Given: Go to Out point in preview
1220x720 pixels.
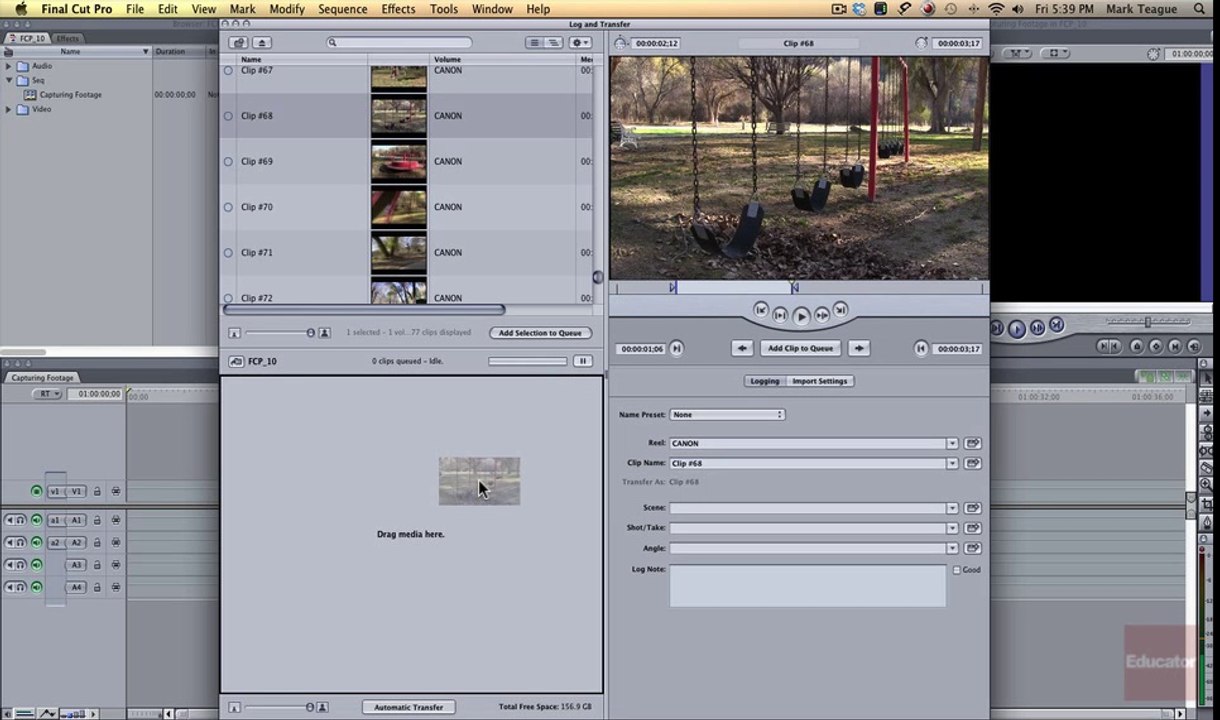Looking at the screenshot, I should pyautogui.click(x=840, y=311).
